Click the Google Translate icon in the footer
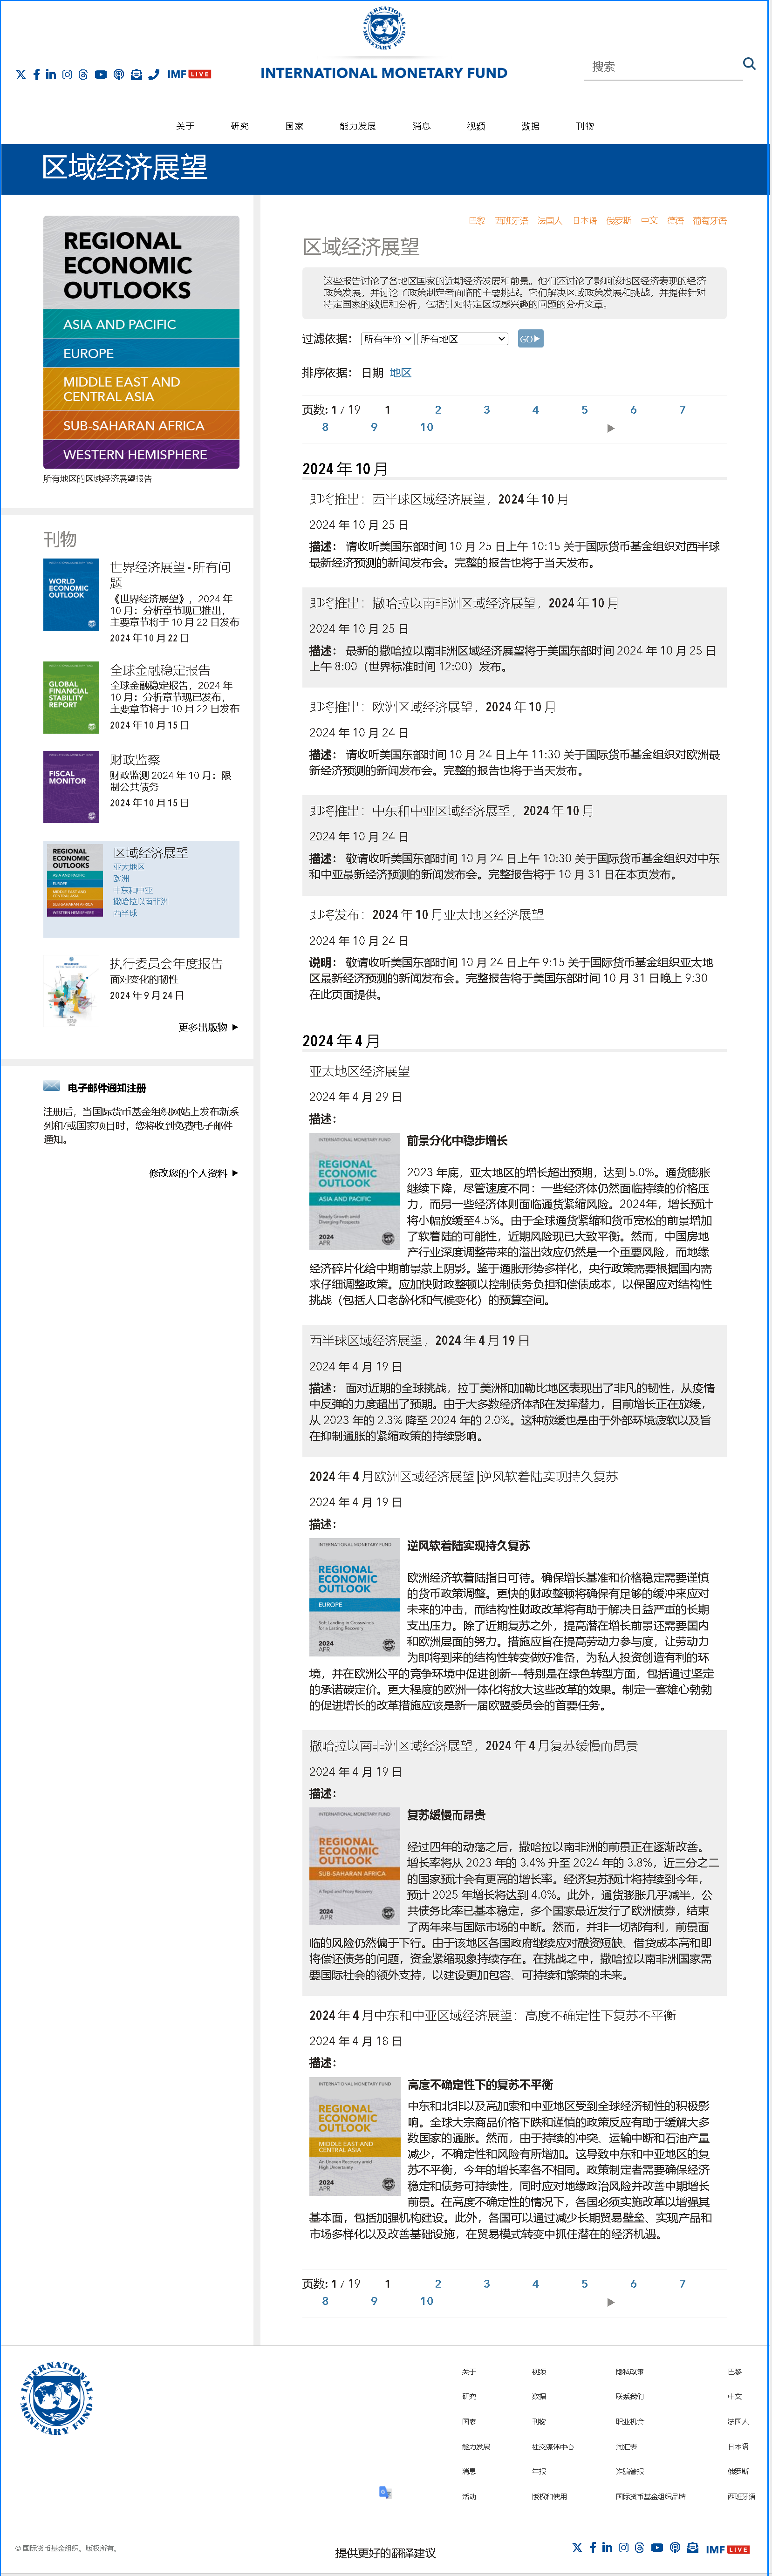This screenshot has height=2576, width=772. tap(385, 2491)
